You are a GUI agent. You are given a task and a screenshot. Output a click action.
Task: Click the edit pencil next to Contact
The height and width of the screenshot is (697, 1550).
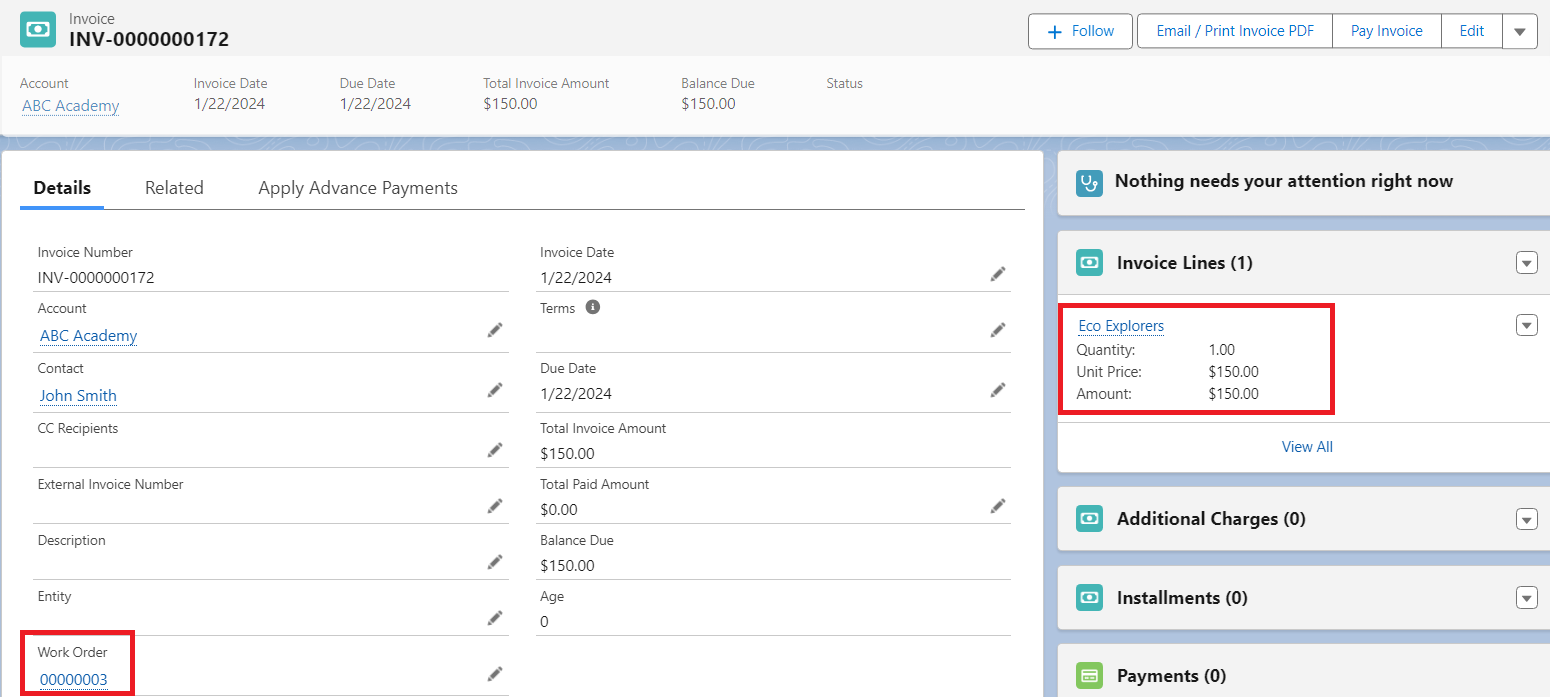(495, 389)
